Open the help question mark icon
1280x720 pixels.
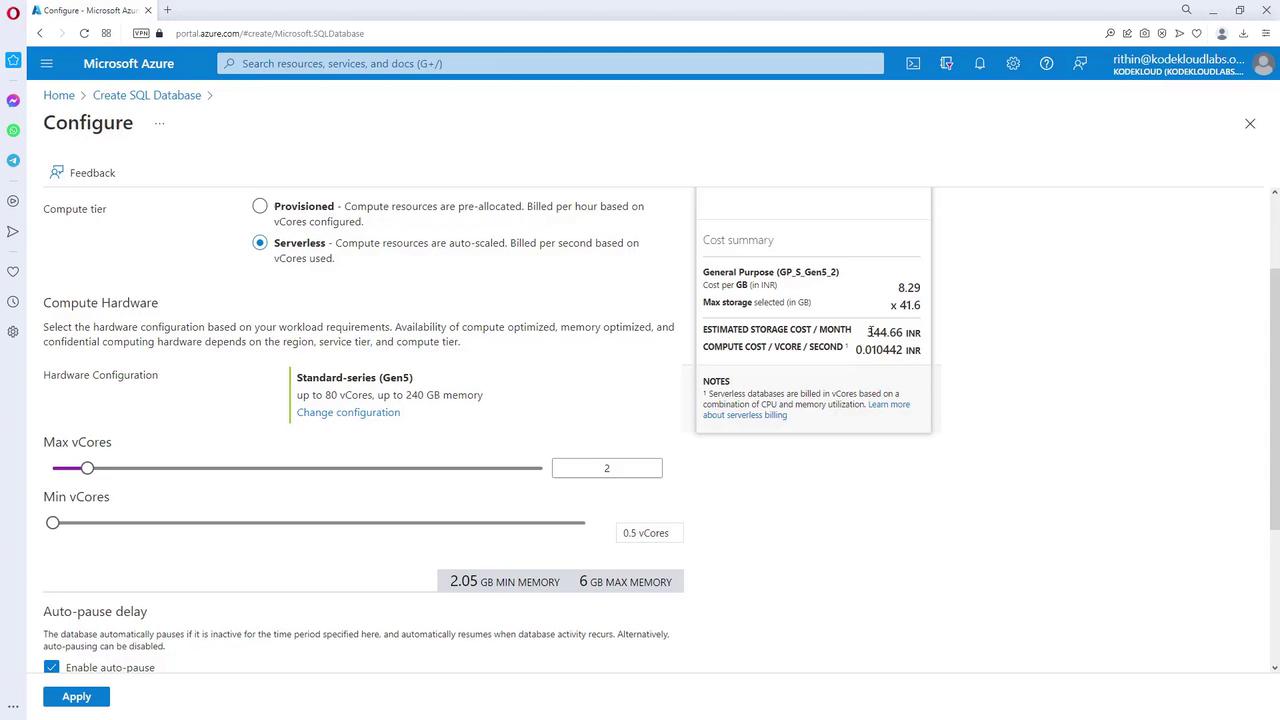pos(1046,63)
